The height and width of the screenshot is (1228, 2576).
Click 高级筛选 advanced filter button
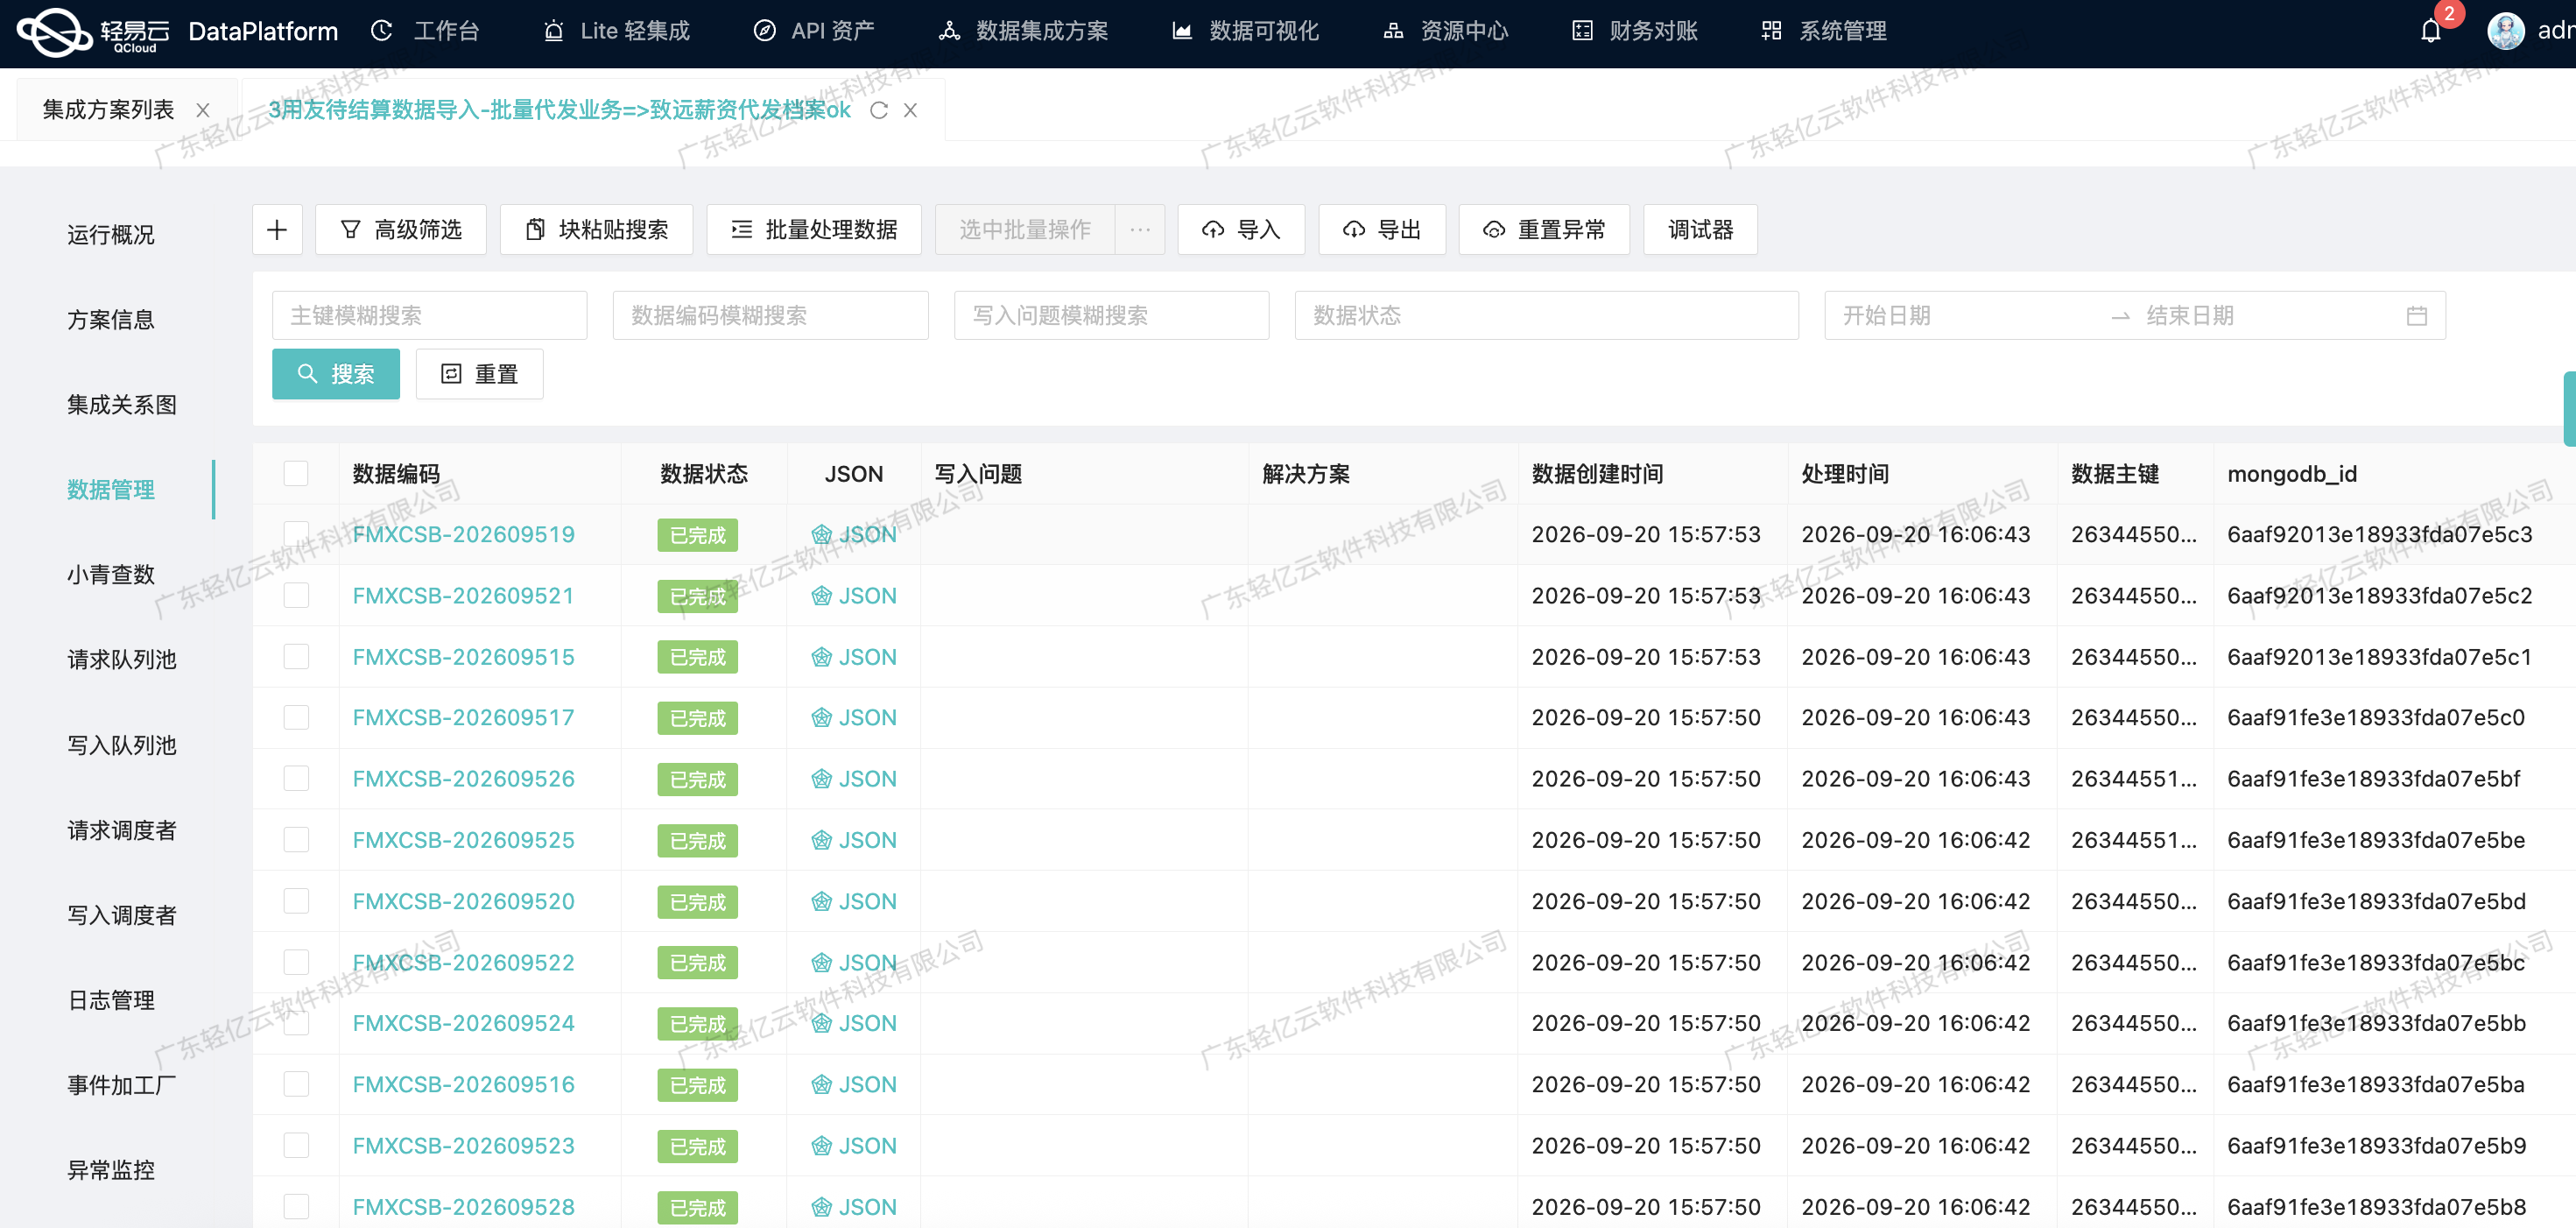(401, 230)
